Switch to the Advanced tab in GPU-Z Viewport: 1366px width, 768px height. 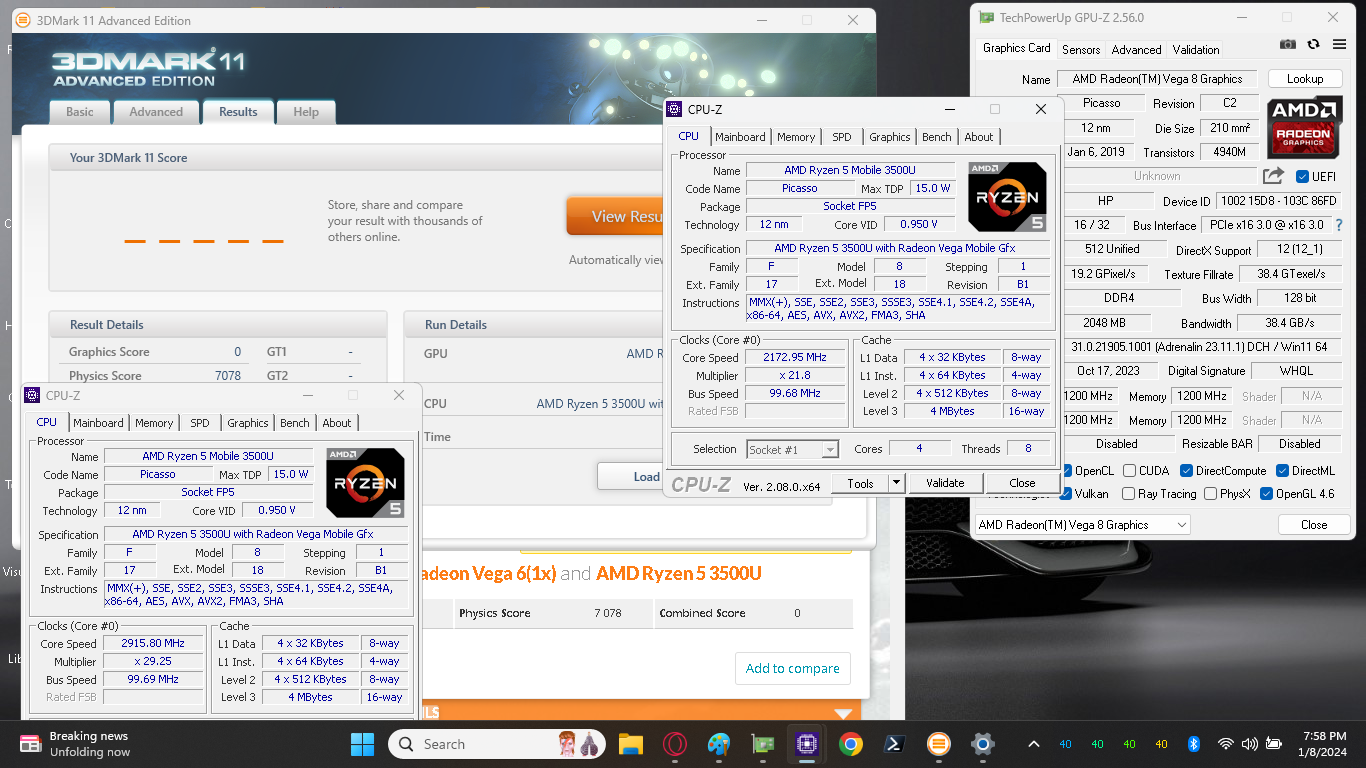tap(1137, 49)
